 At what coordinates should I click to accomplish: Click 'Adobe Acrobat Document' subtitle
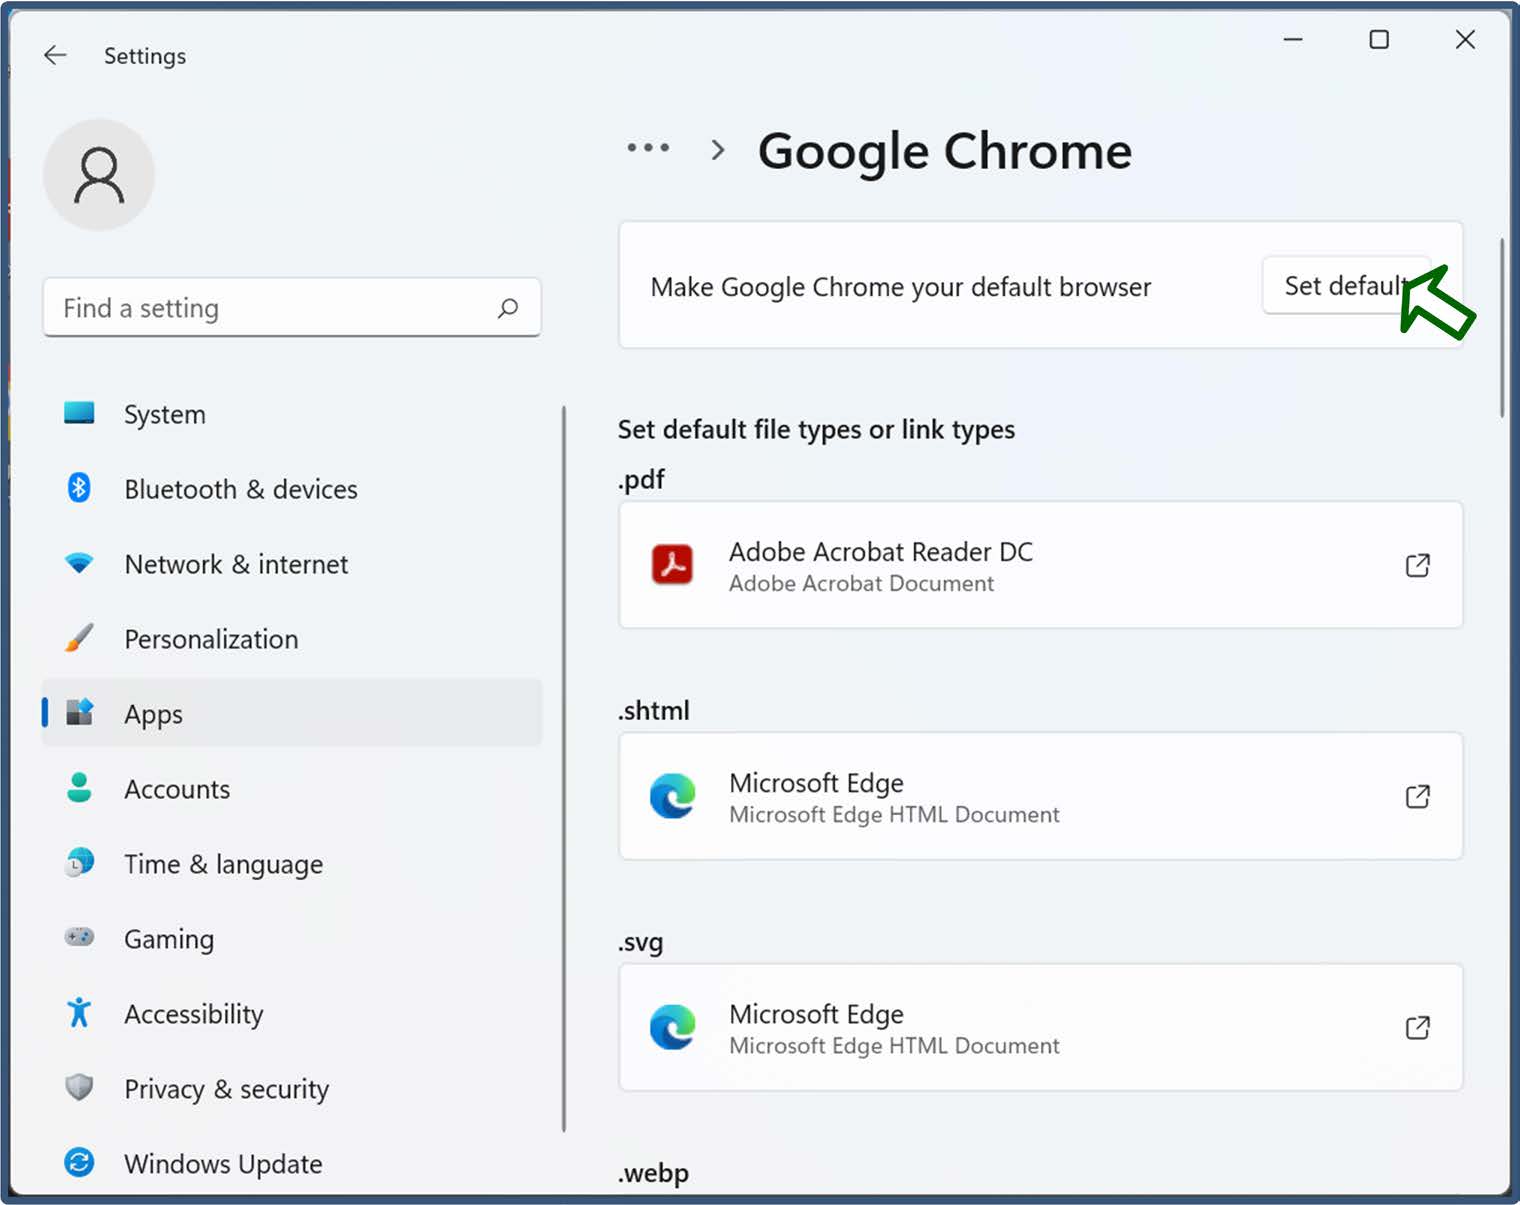[861, 583]
